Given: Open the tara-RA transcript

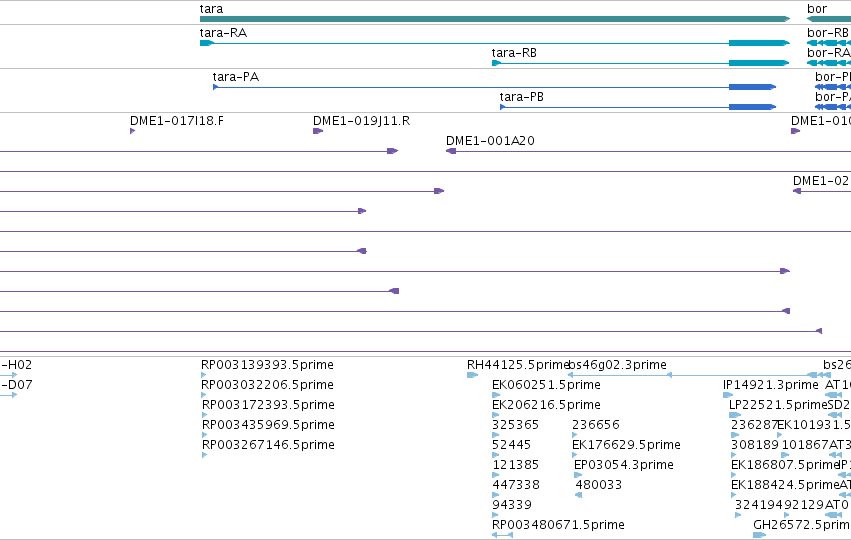Looking at the screenshot, I should coord(223,33).
